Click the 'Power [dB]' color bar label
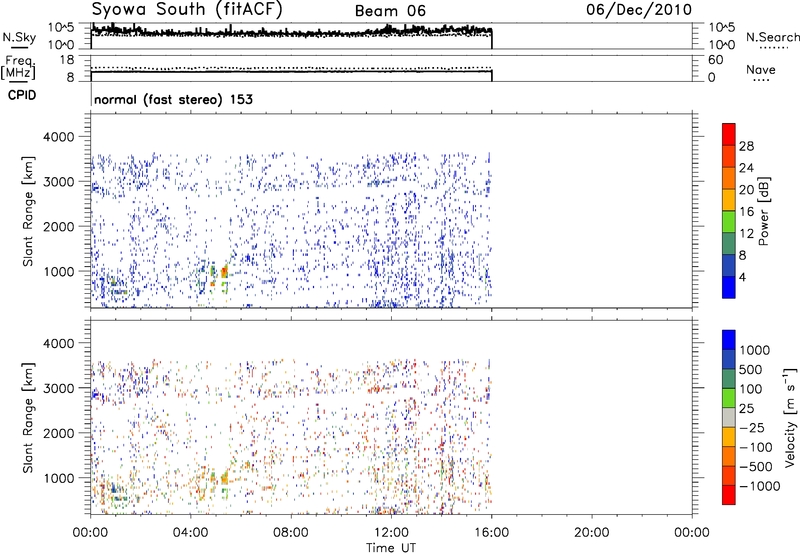 (763, 211)
